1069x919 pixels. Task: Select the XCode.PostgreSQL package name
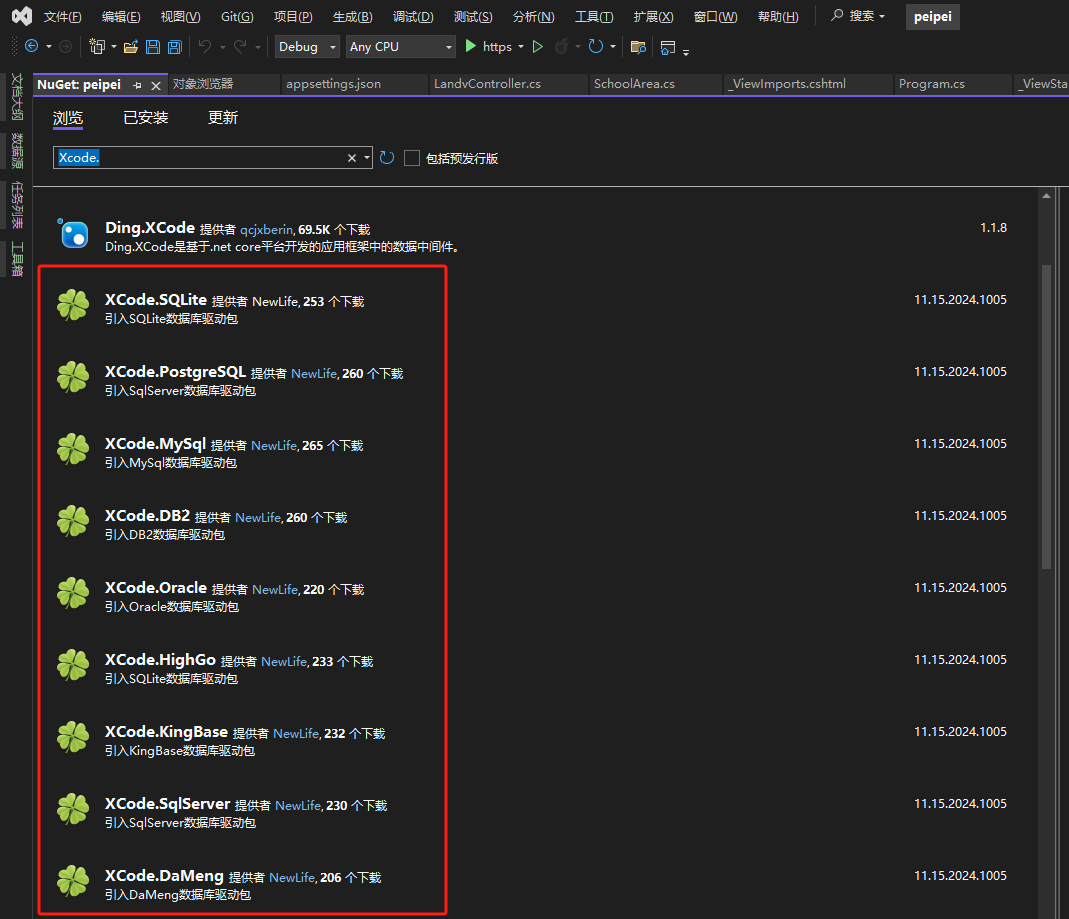tap(175, 372)
